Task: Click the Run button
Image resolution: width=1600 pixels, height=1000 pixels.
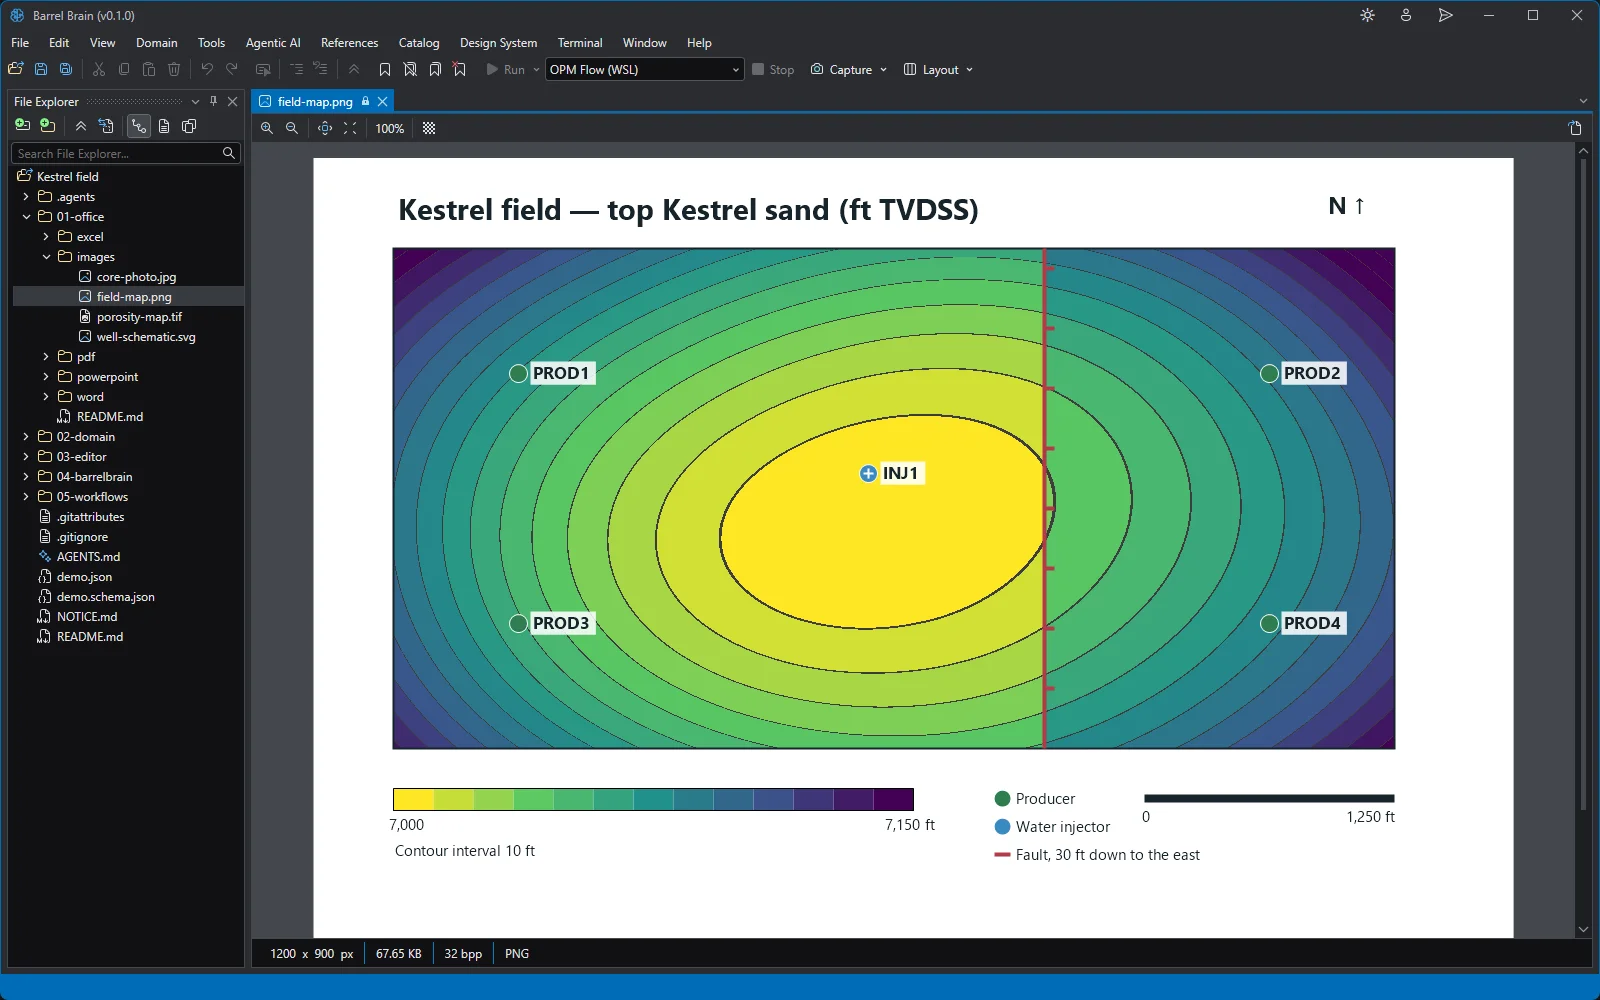Action: click(505, 69)
